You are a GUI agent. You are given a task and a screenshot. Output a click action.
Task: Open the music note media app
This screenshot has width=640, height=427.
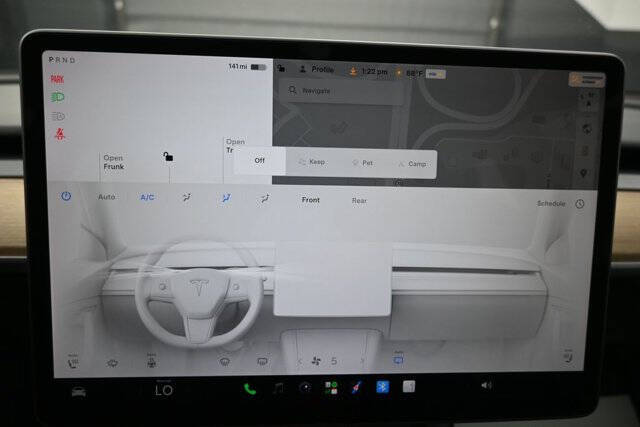click(x=278, y=388)
